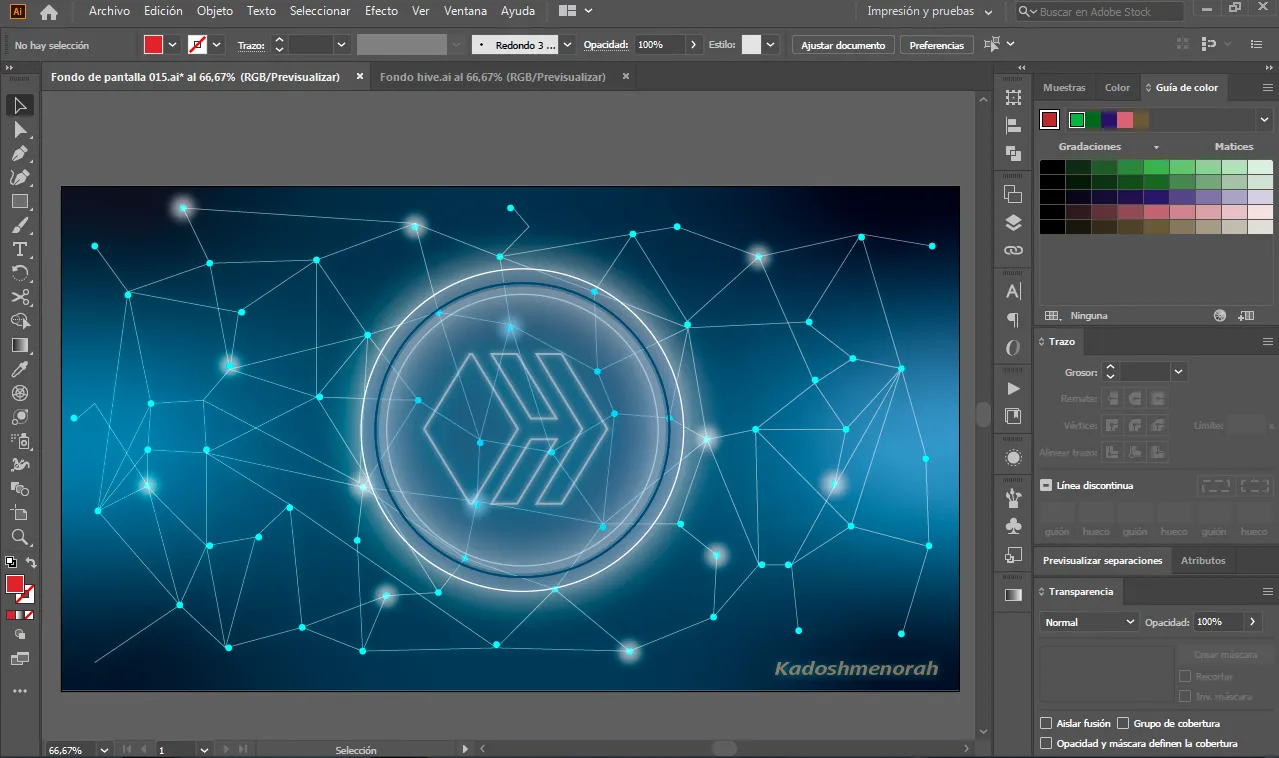Screen dimensions: 1279x758
Task: Select the Type tool
Action: point(20,249)
